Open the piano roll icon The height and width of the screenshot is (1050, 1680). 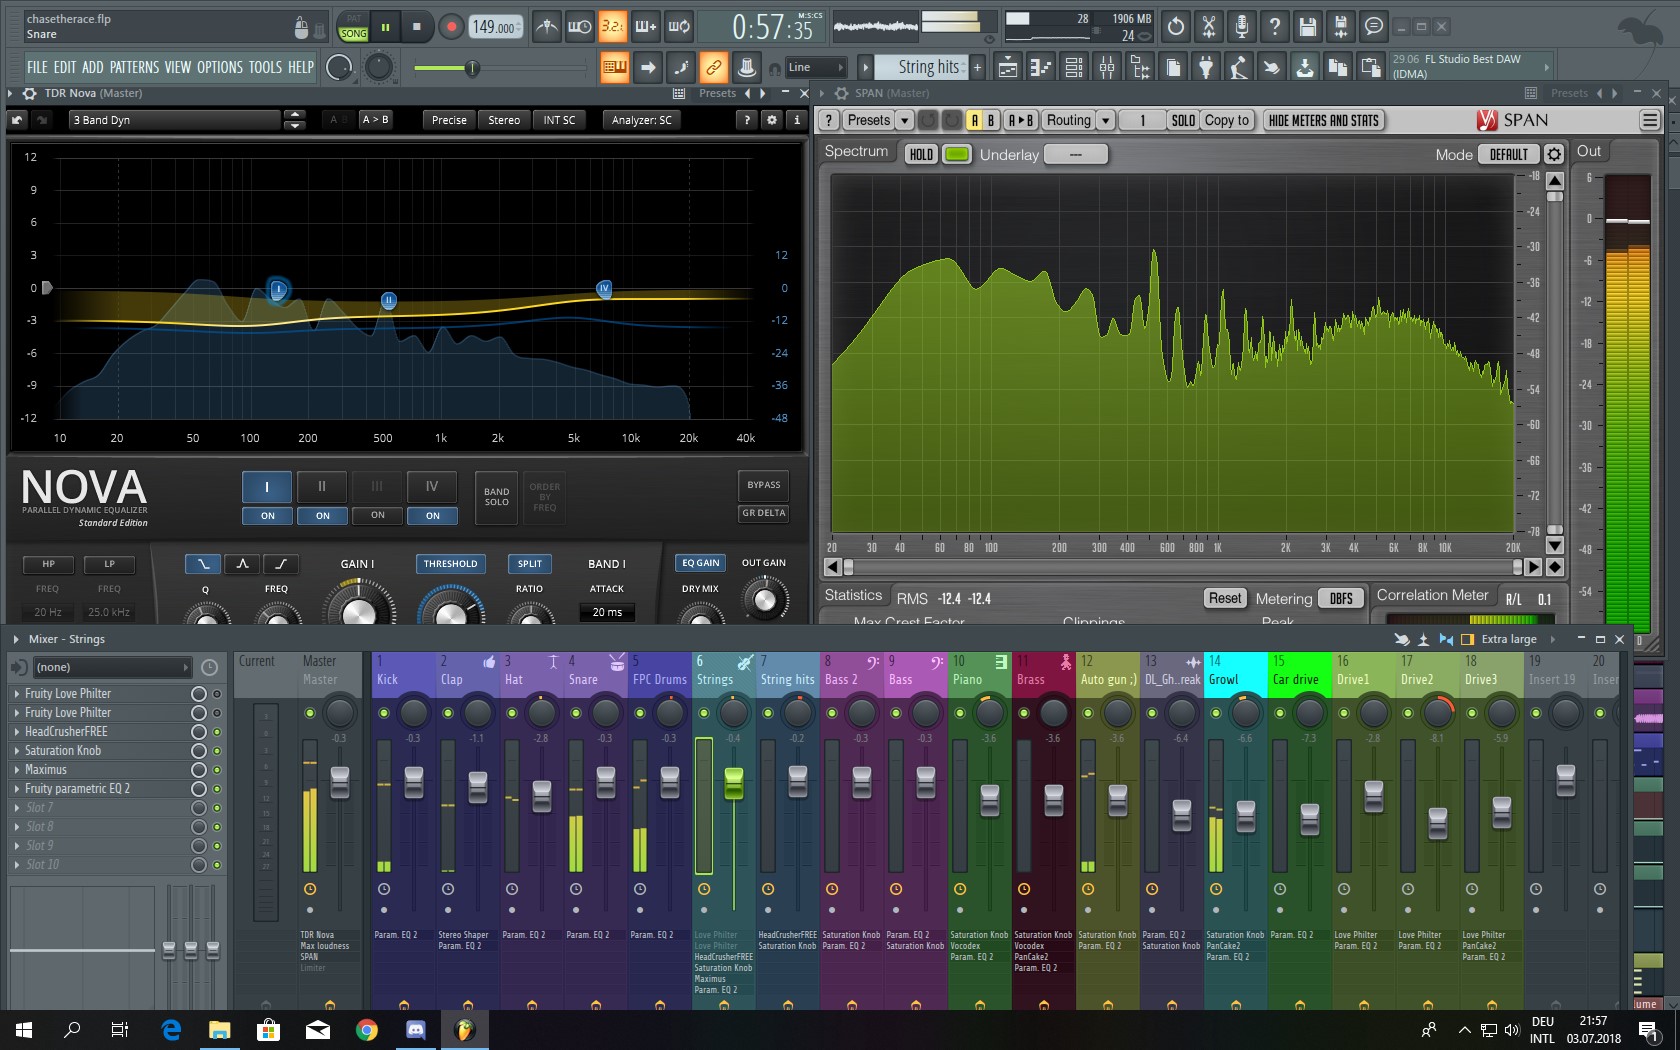tap(1041, 67)
